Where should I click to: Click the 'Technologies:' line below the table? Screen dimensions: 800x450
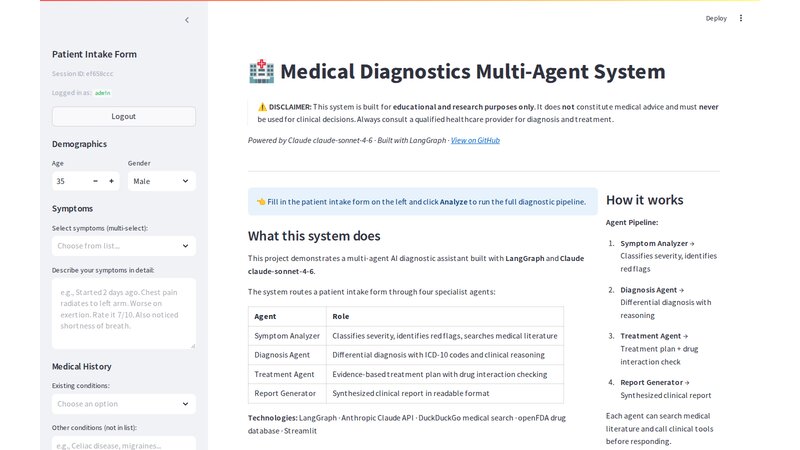[407, 424]
